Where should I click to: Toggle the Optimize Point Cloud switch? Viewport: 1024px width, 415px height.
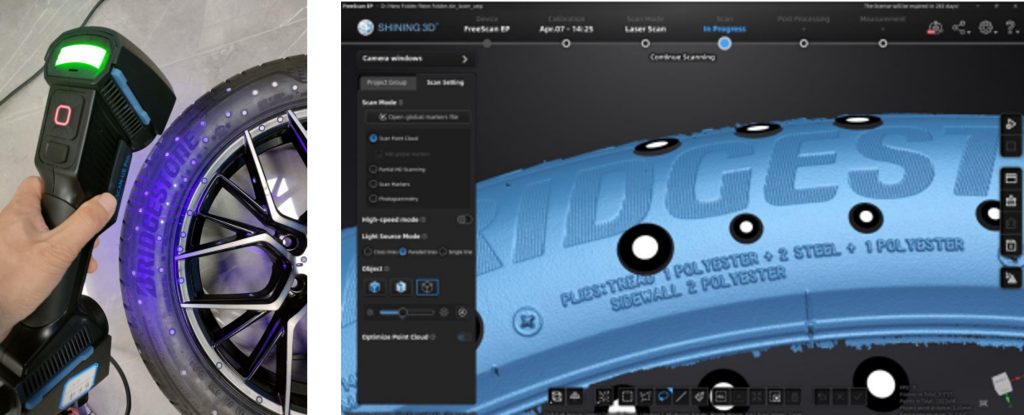pyautogui.click(x=465, y=337)
